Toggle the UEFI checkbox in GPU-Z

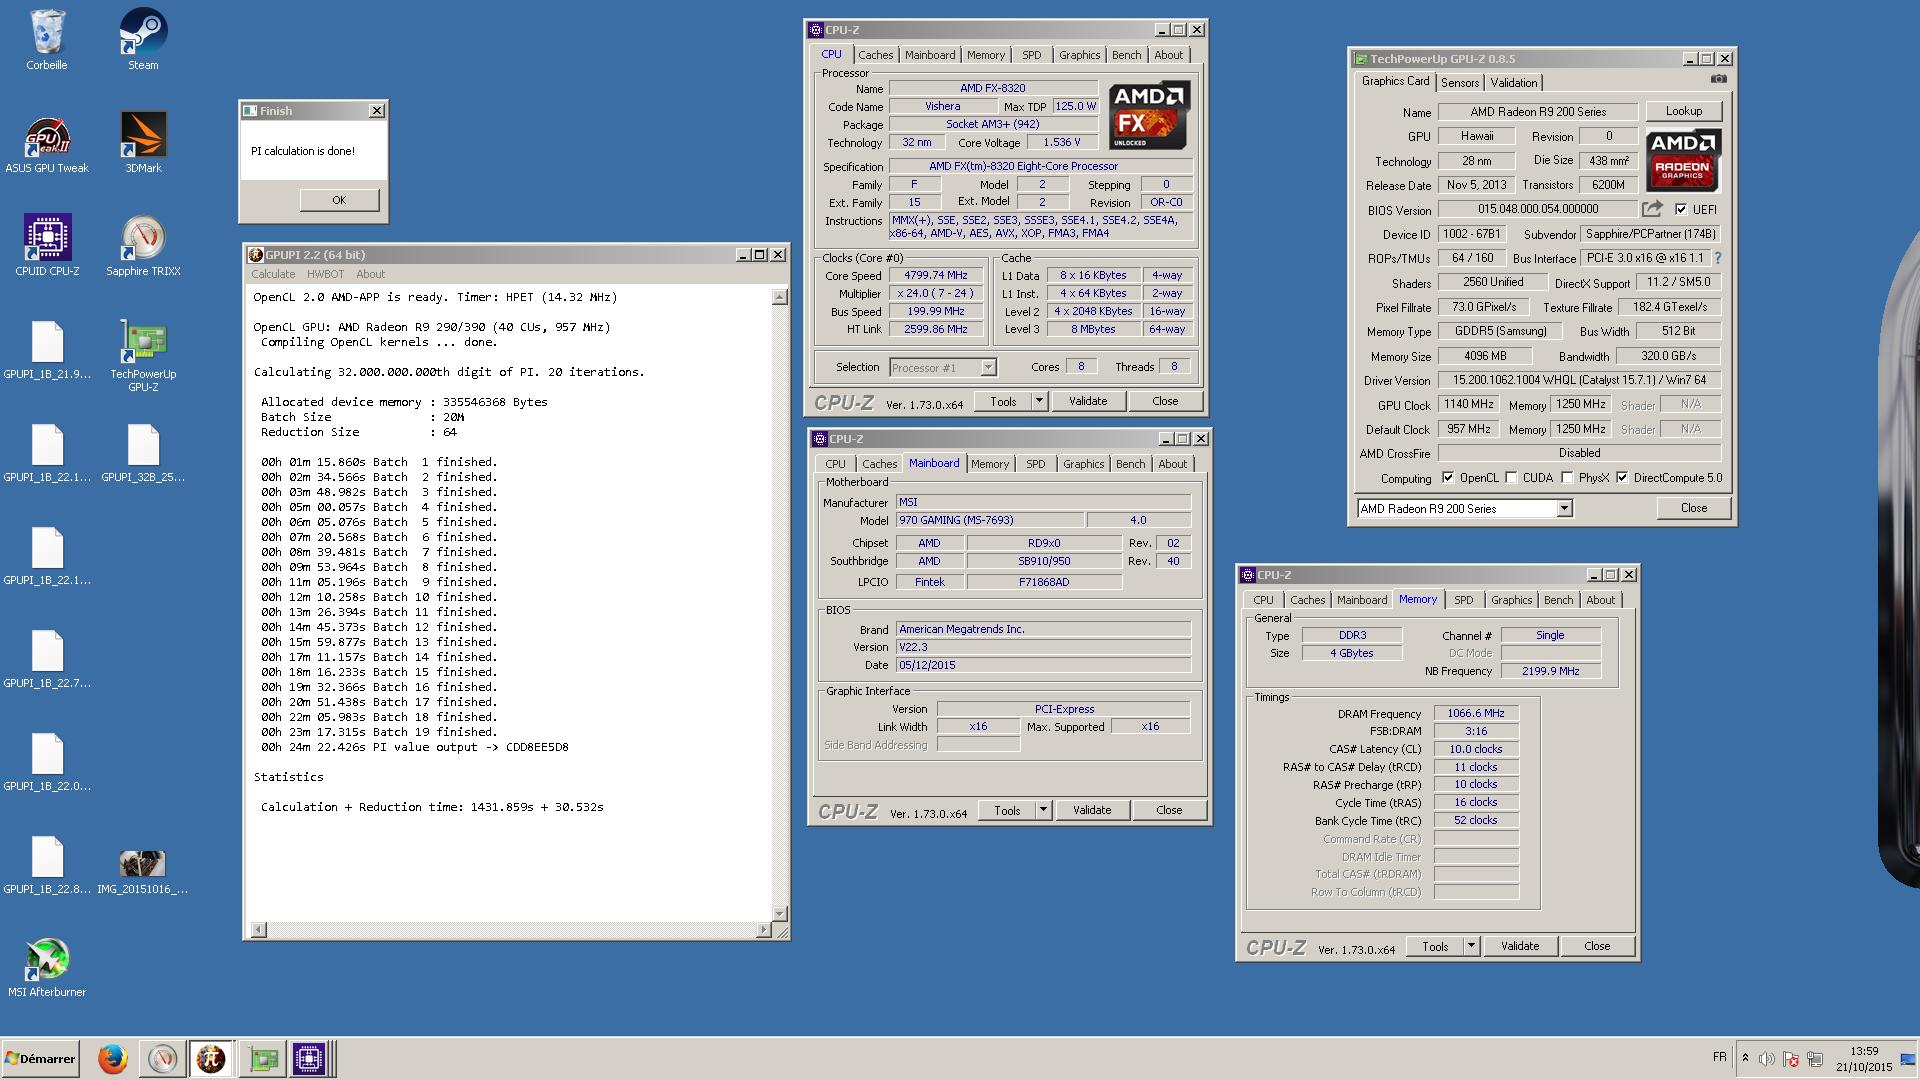click(1681, 209)
